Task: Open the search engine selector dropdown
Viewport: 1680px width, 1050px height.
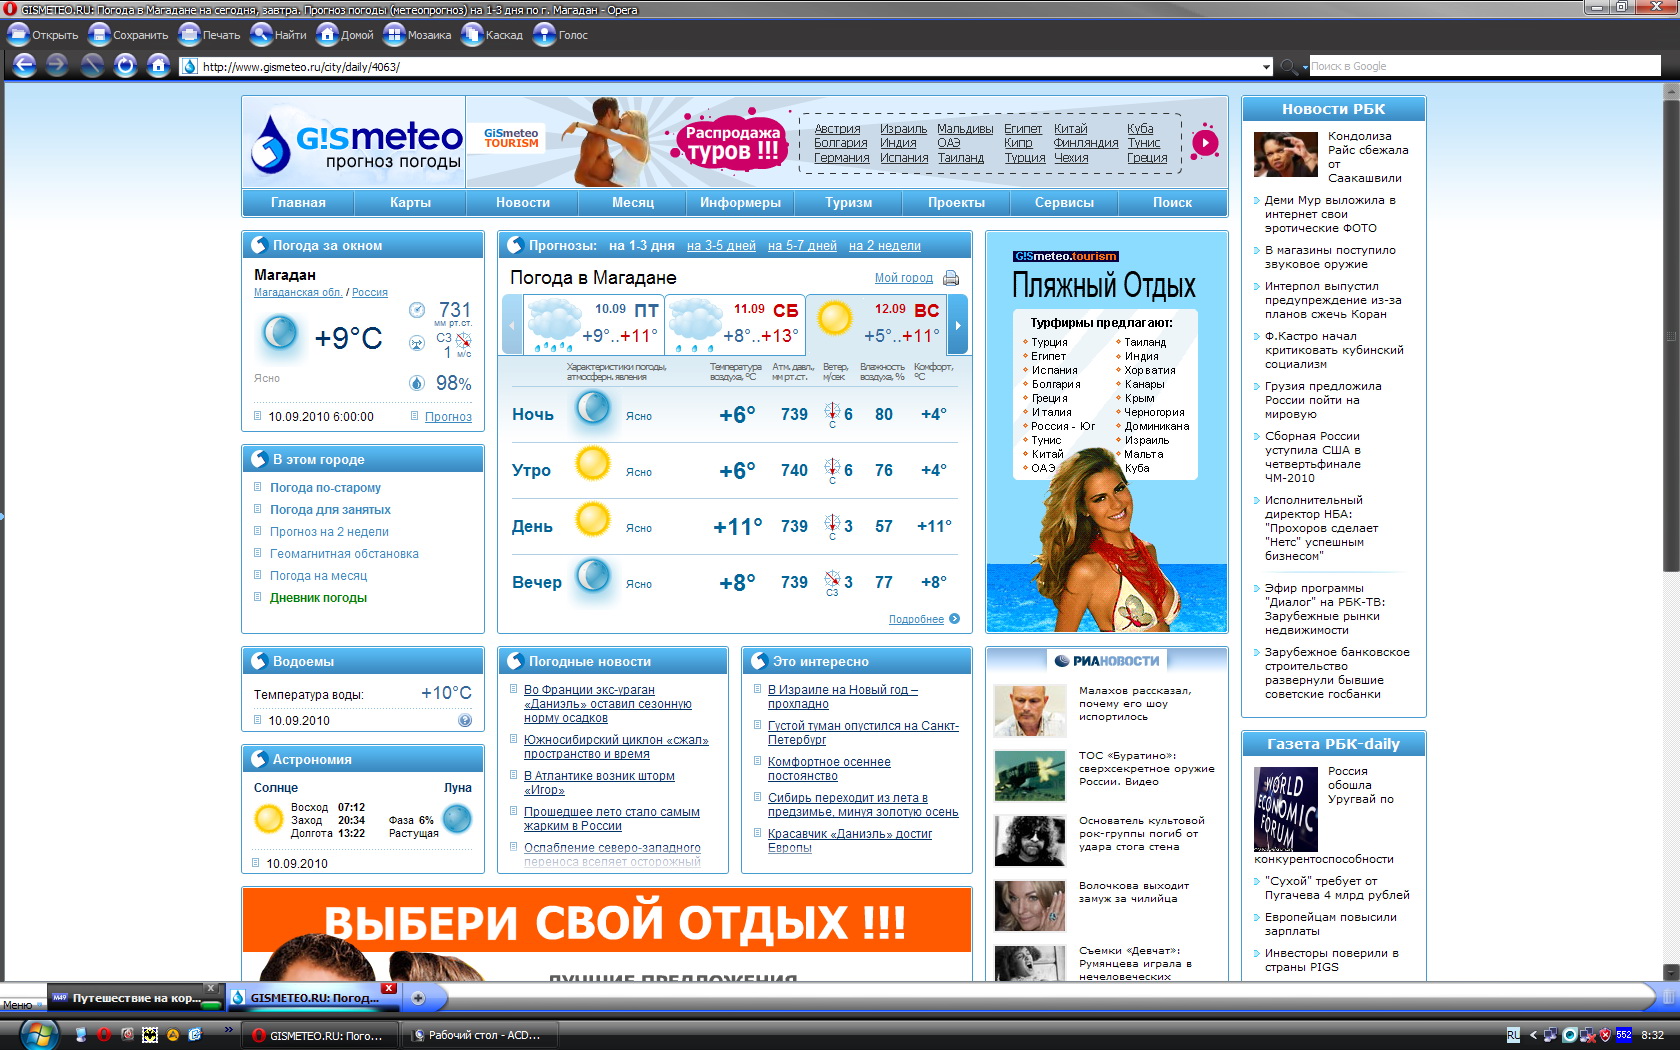Action: pyautogui.click(x=1292, y=67)
